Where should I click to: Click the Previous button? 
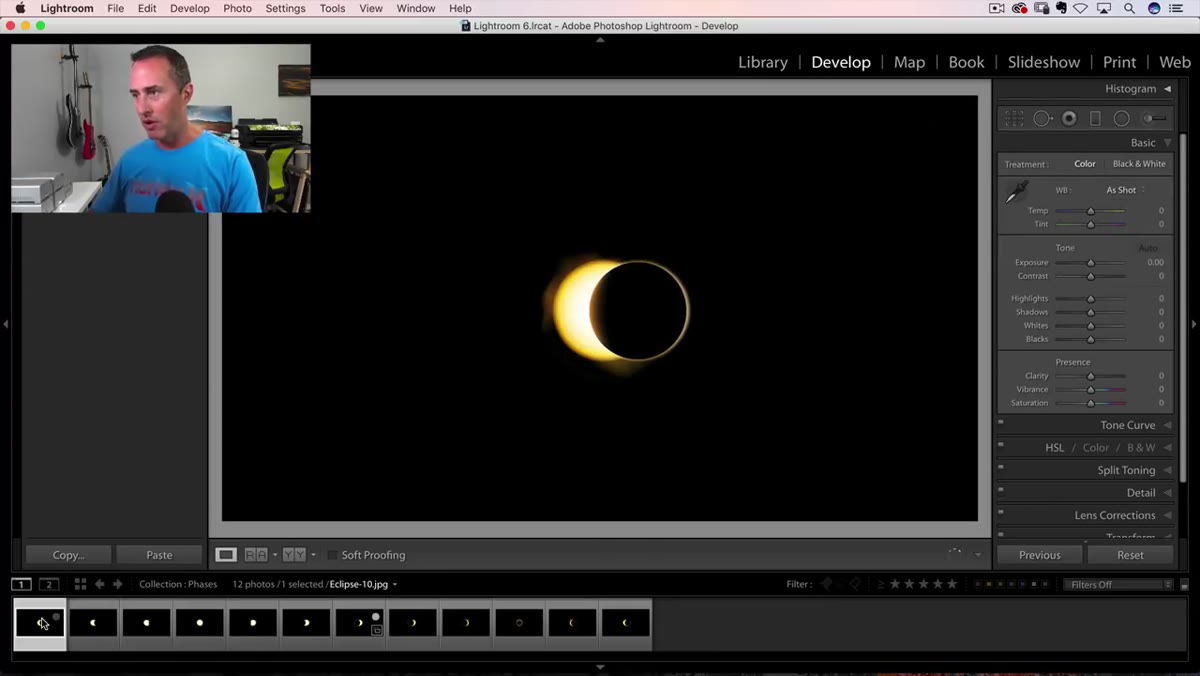1039,555
